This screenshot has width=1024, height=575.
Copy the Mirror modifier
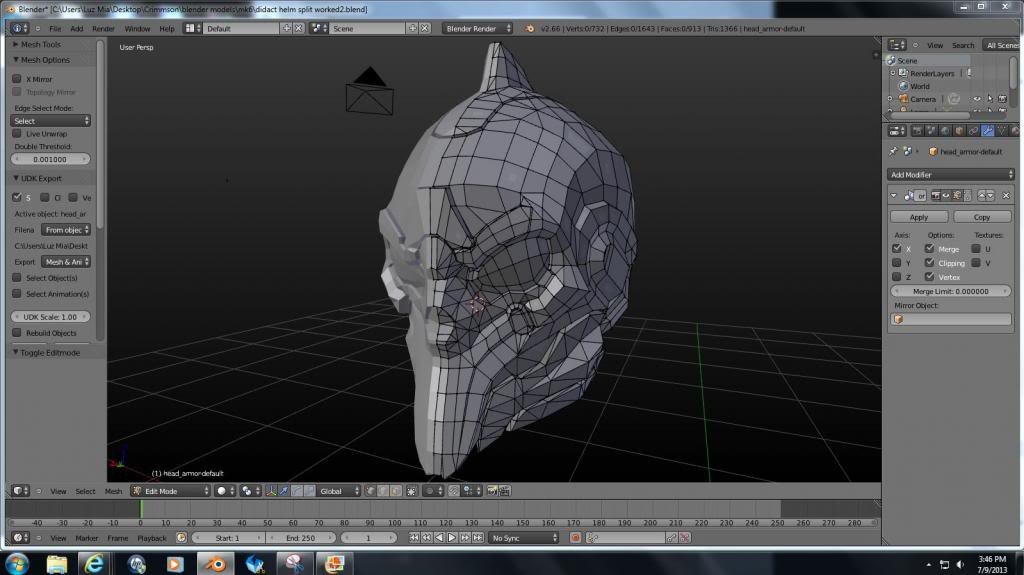tap(982, 217)
